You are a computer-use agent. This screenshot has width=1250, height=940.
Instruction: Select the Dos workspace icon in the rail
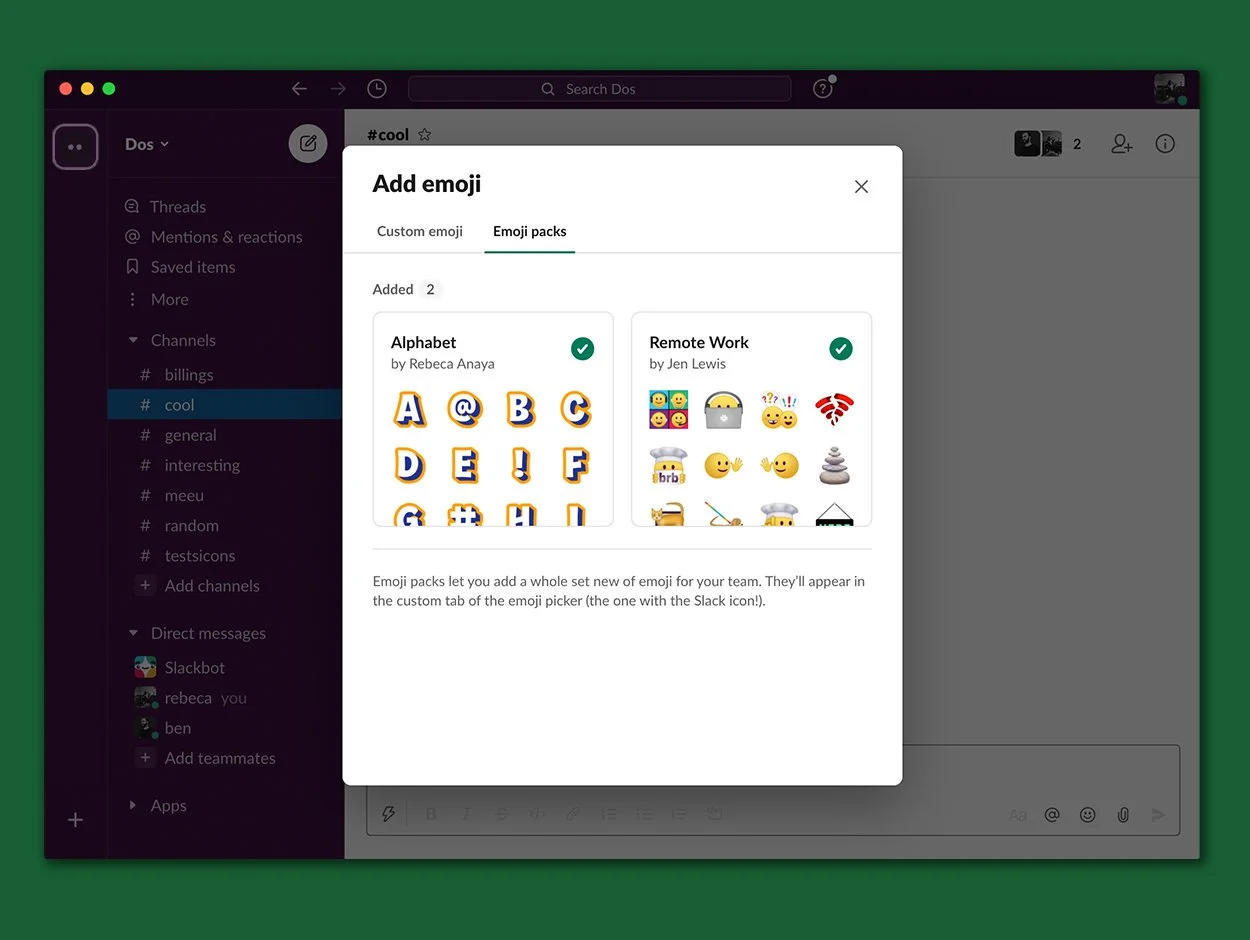tap(75, 147)
